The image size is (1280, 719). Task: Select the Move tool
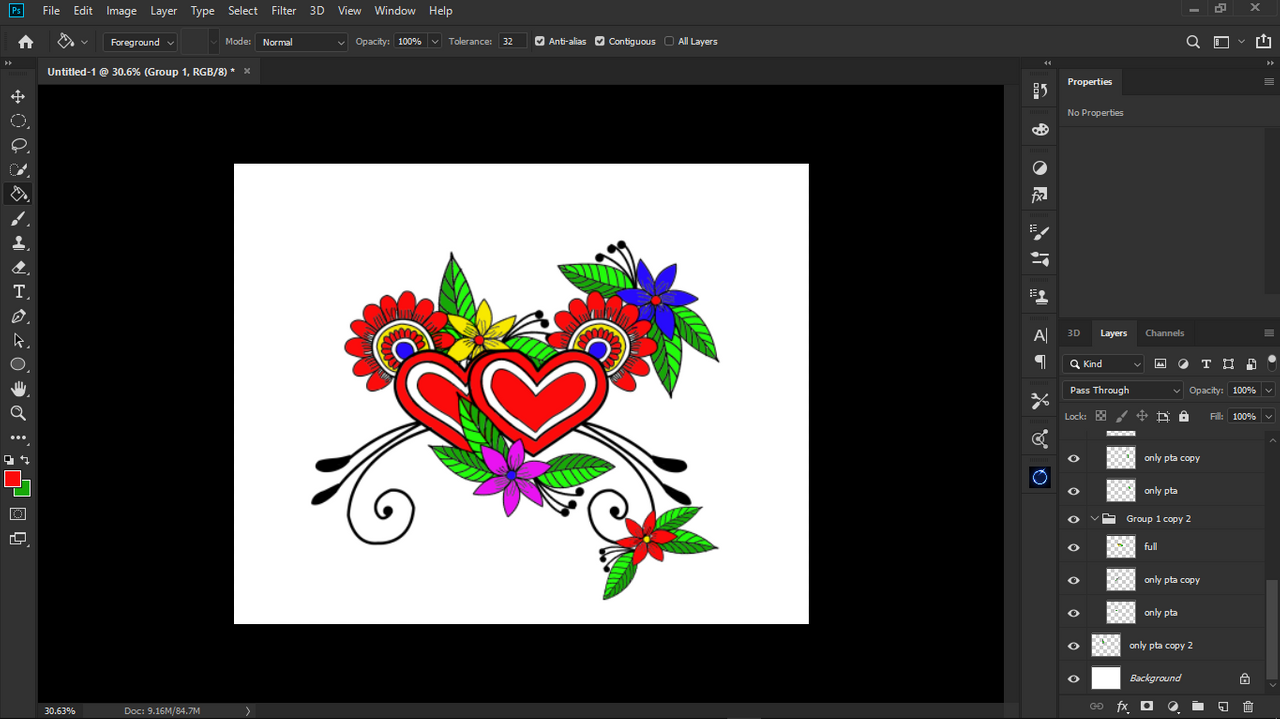coord(18,97)
